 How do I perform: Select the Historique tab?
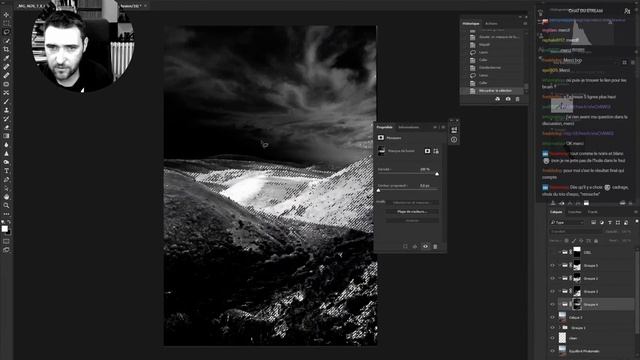471,24
